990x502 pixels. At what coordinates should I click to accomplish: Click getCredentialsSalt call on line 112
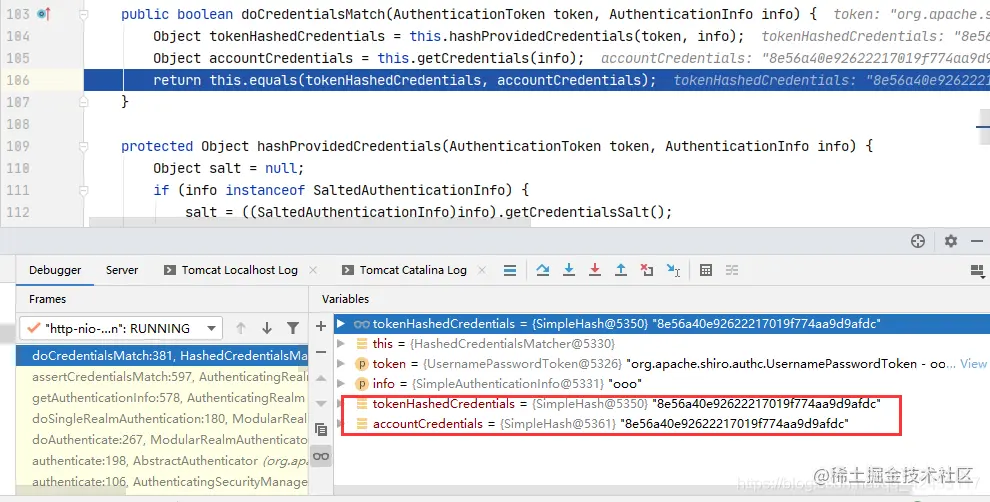(x=581, y=212)
